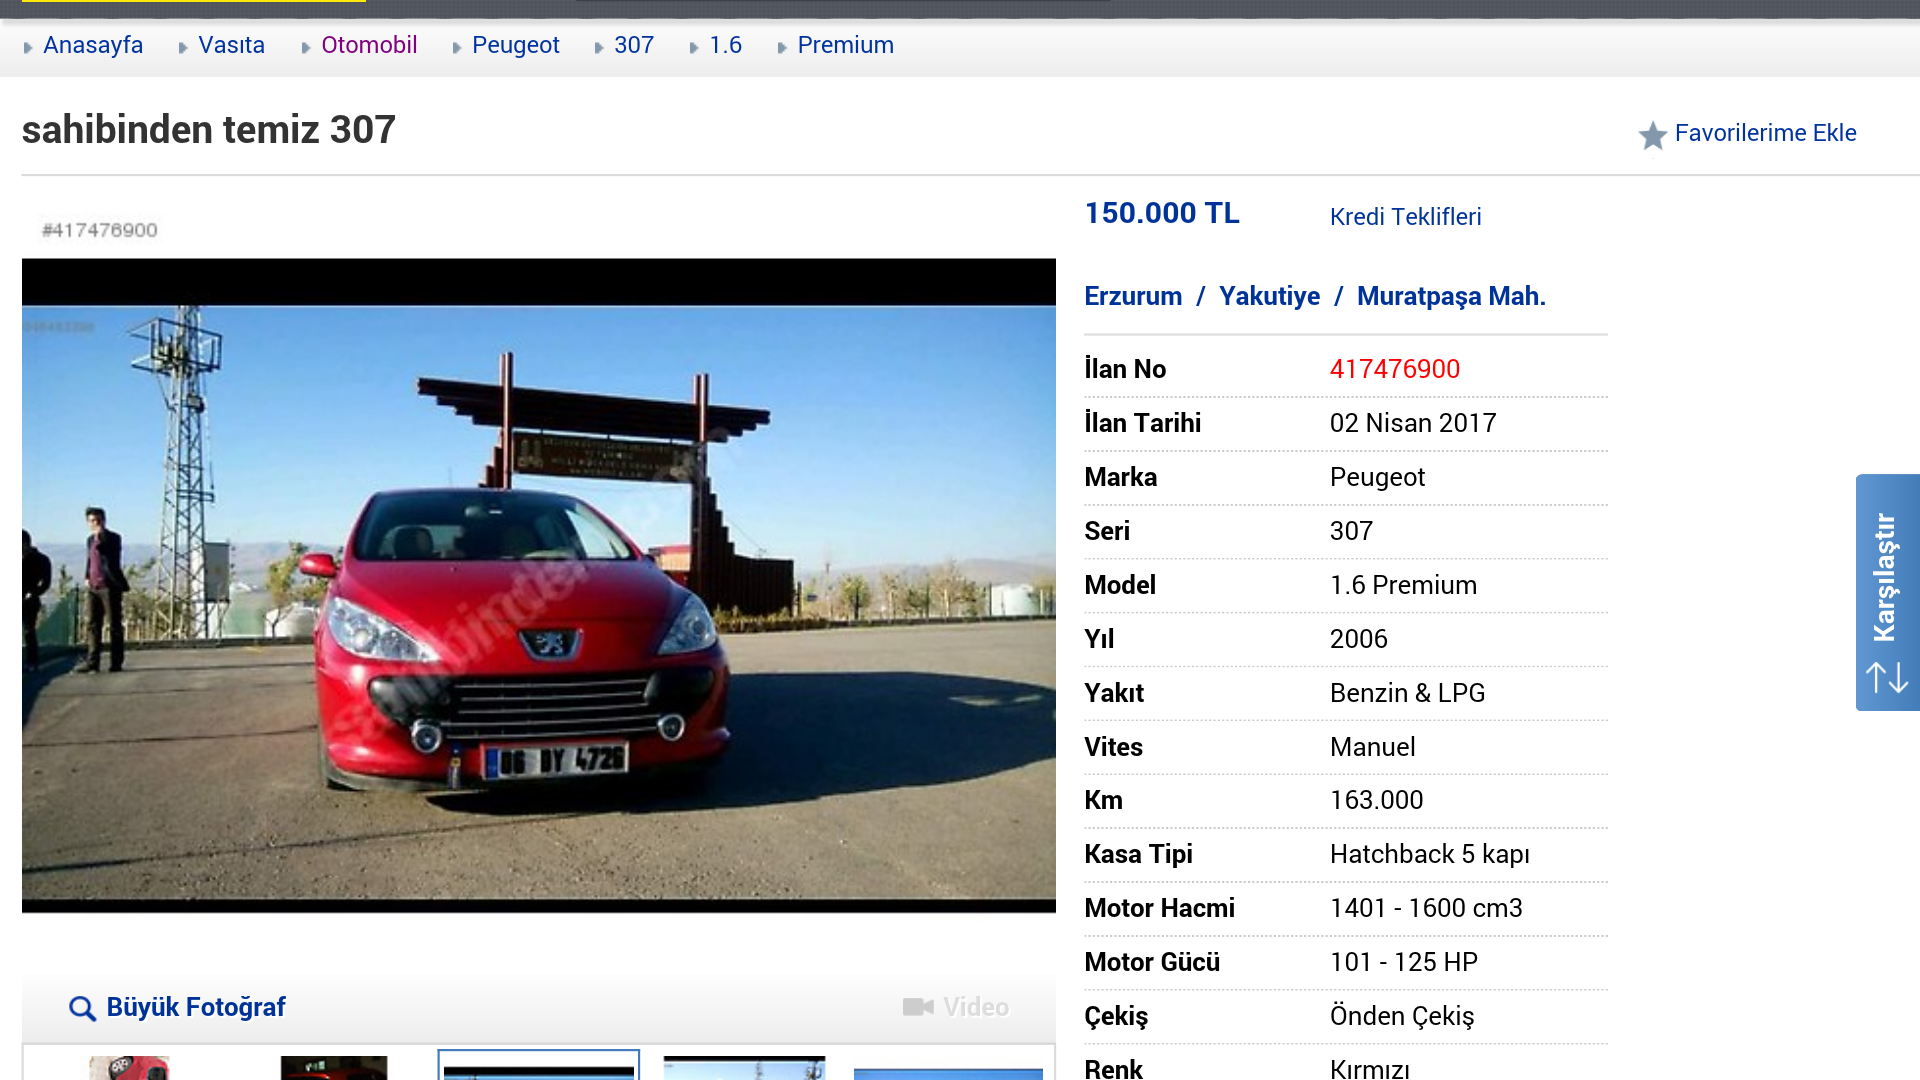
Task: Click the '163.000' km value
Action: tap(1376, 800)
